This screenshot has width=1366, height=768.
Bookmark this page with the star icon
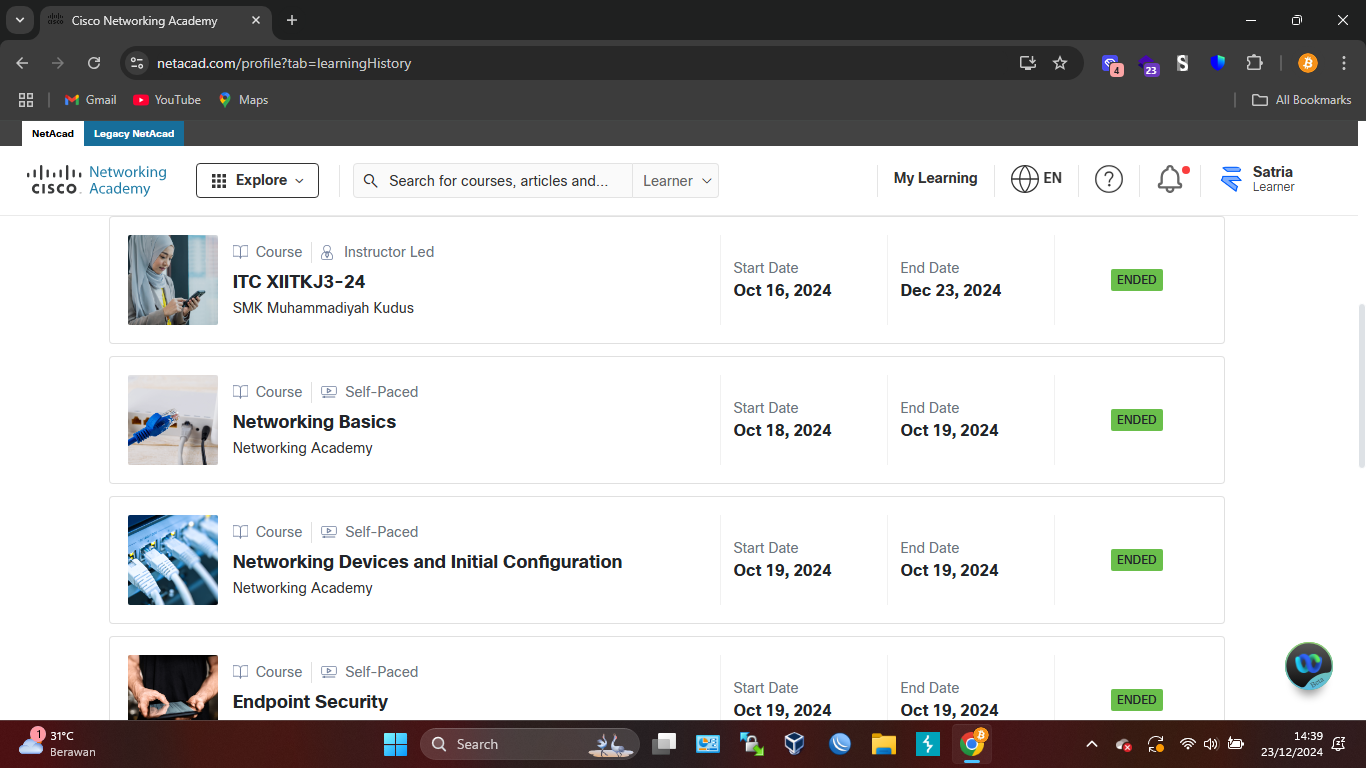point(1060,63)
